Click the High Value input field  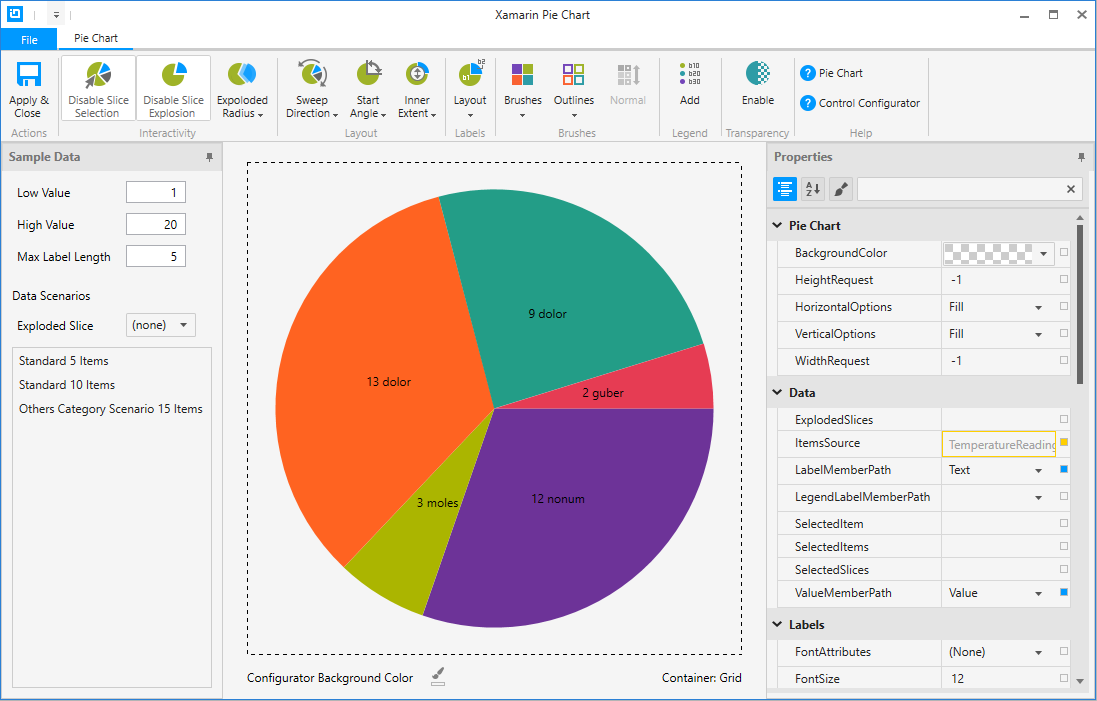coord(155,225)
